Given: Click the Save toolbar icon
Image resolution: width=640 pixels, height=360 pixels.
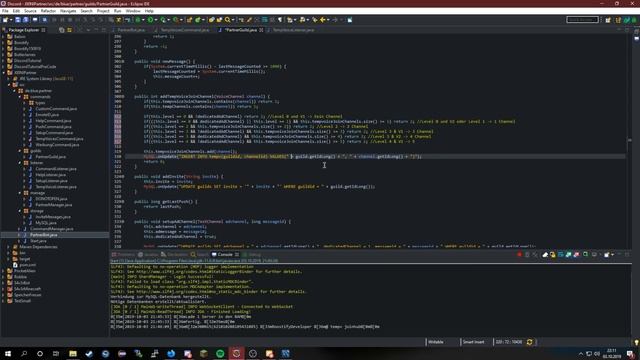Looking at the screenshot, I should coord(18,20).
